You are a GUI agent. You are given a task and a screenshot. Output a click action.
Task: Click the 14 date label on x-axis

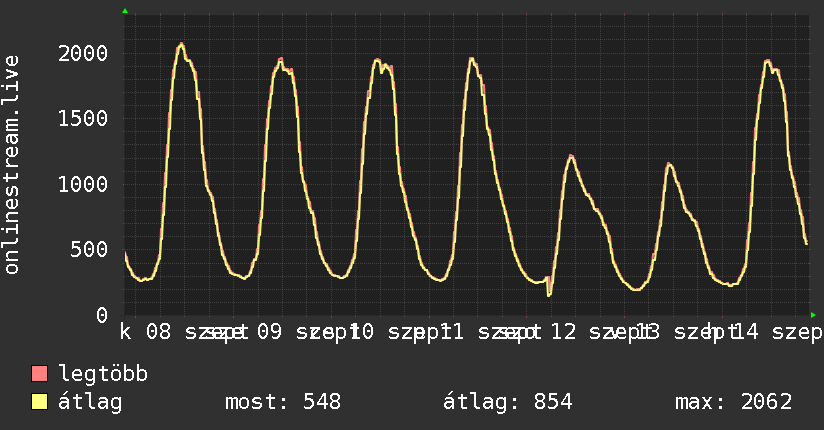point(746,332)
